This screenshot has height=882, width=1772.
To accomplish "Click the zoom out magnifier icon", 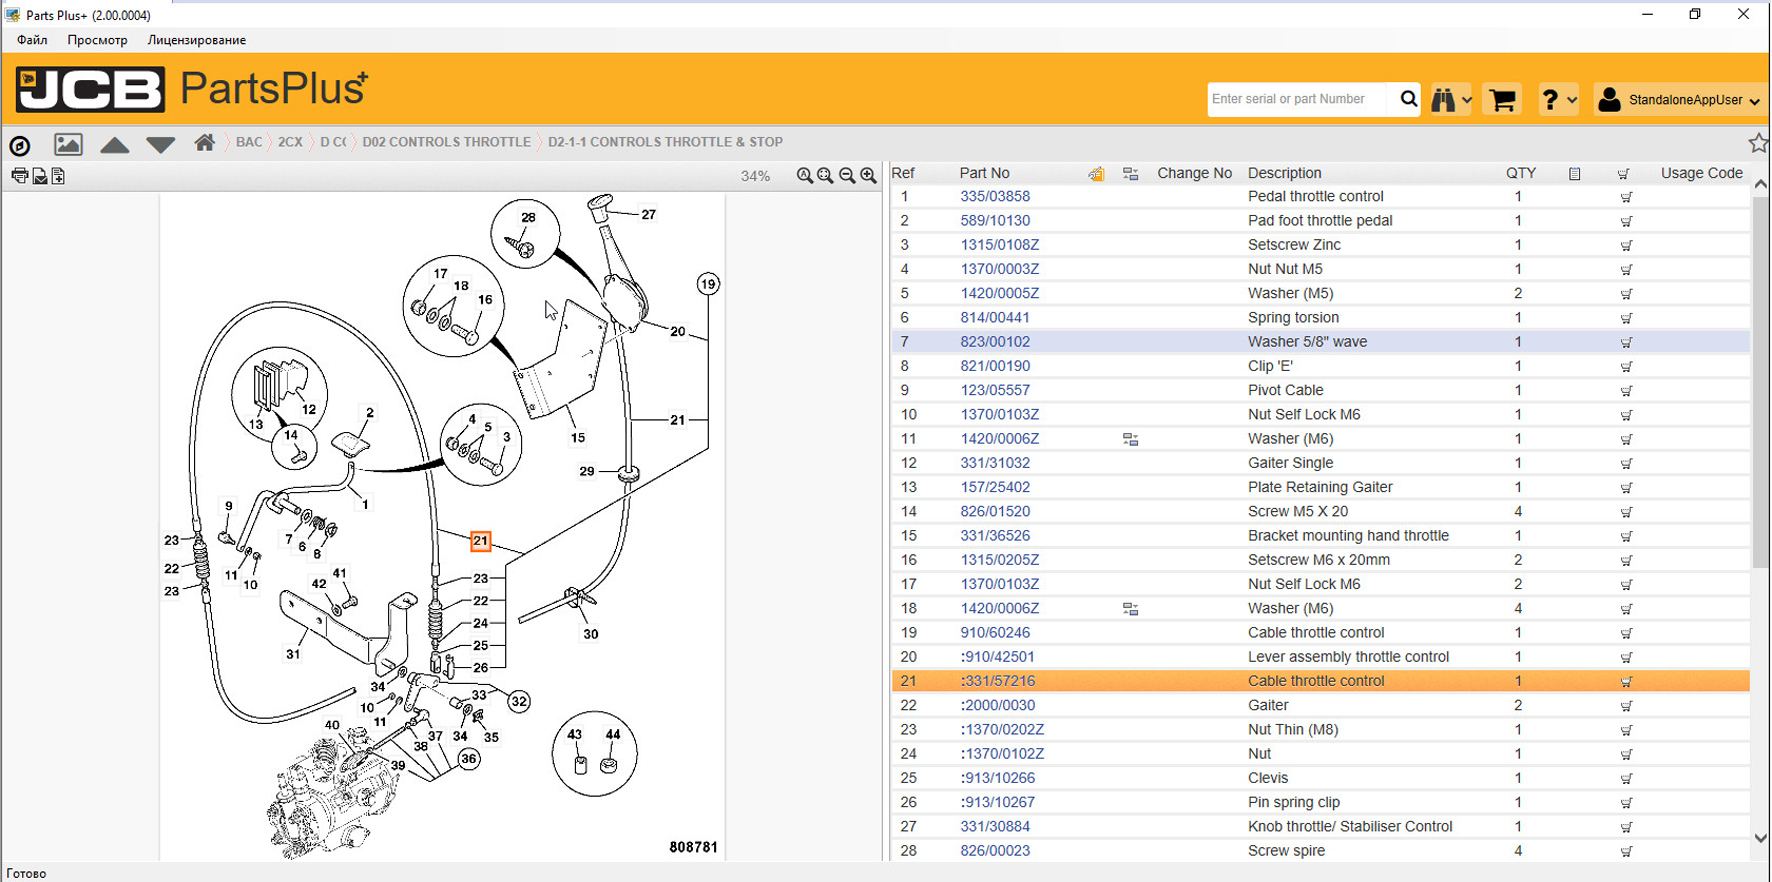I will click(x=847, y=176).
